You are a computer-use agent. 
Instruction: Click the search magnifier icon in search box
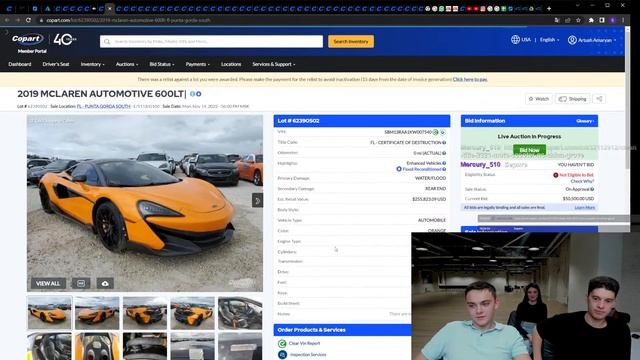pos(107,41)
